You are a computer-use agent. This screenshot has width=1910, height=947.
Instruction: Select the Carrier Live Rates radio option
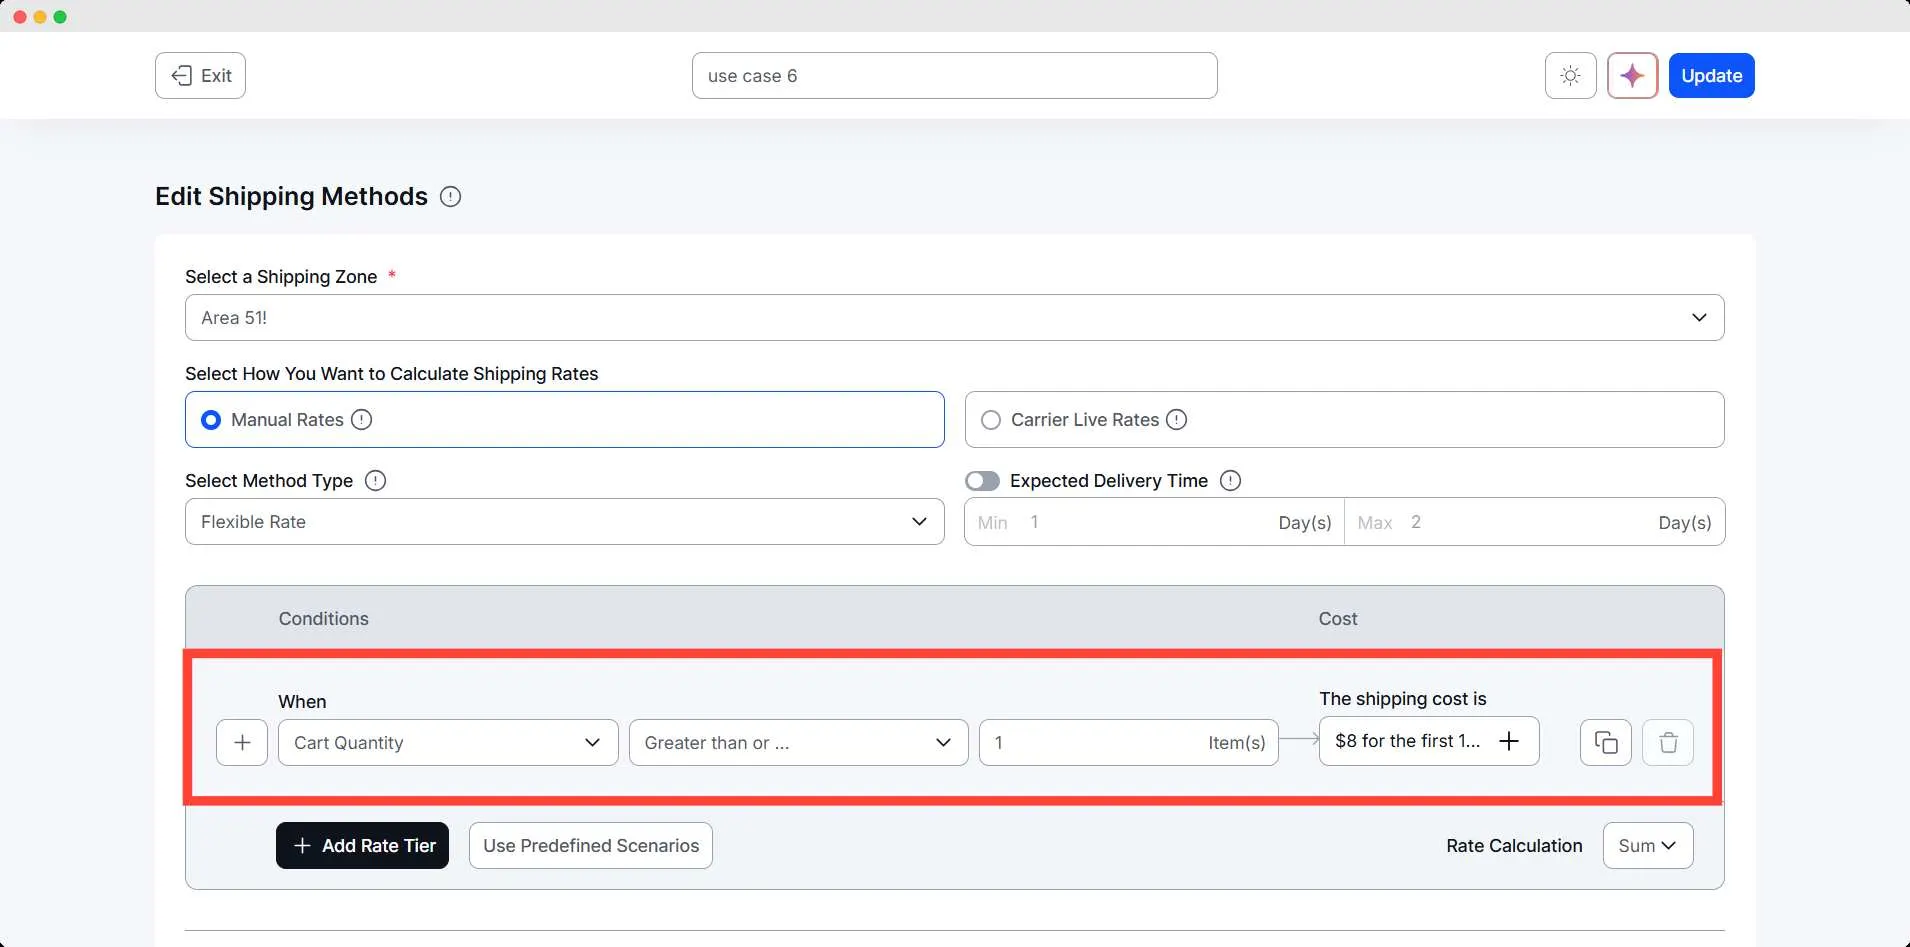pyautogui.click(x=991, y=420)
